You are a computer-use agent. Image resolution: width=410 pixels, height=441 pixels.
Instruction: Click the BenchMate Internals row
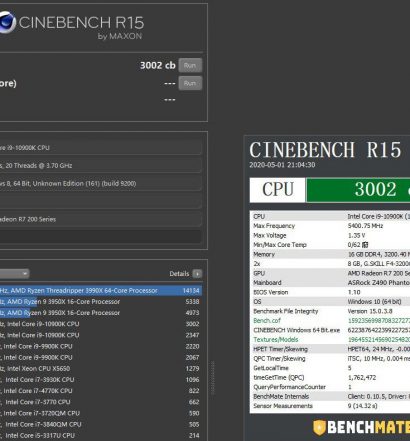click(x=330, y=397)
